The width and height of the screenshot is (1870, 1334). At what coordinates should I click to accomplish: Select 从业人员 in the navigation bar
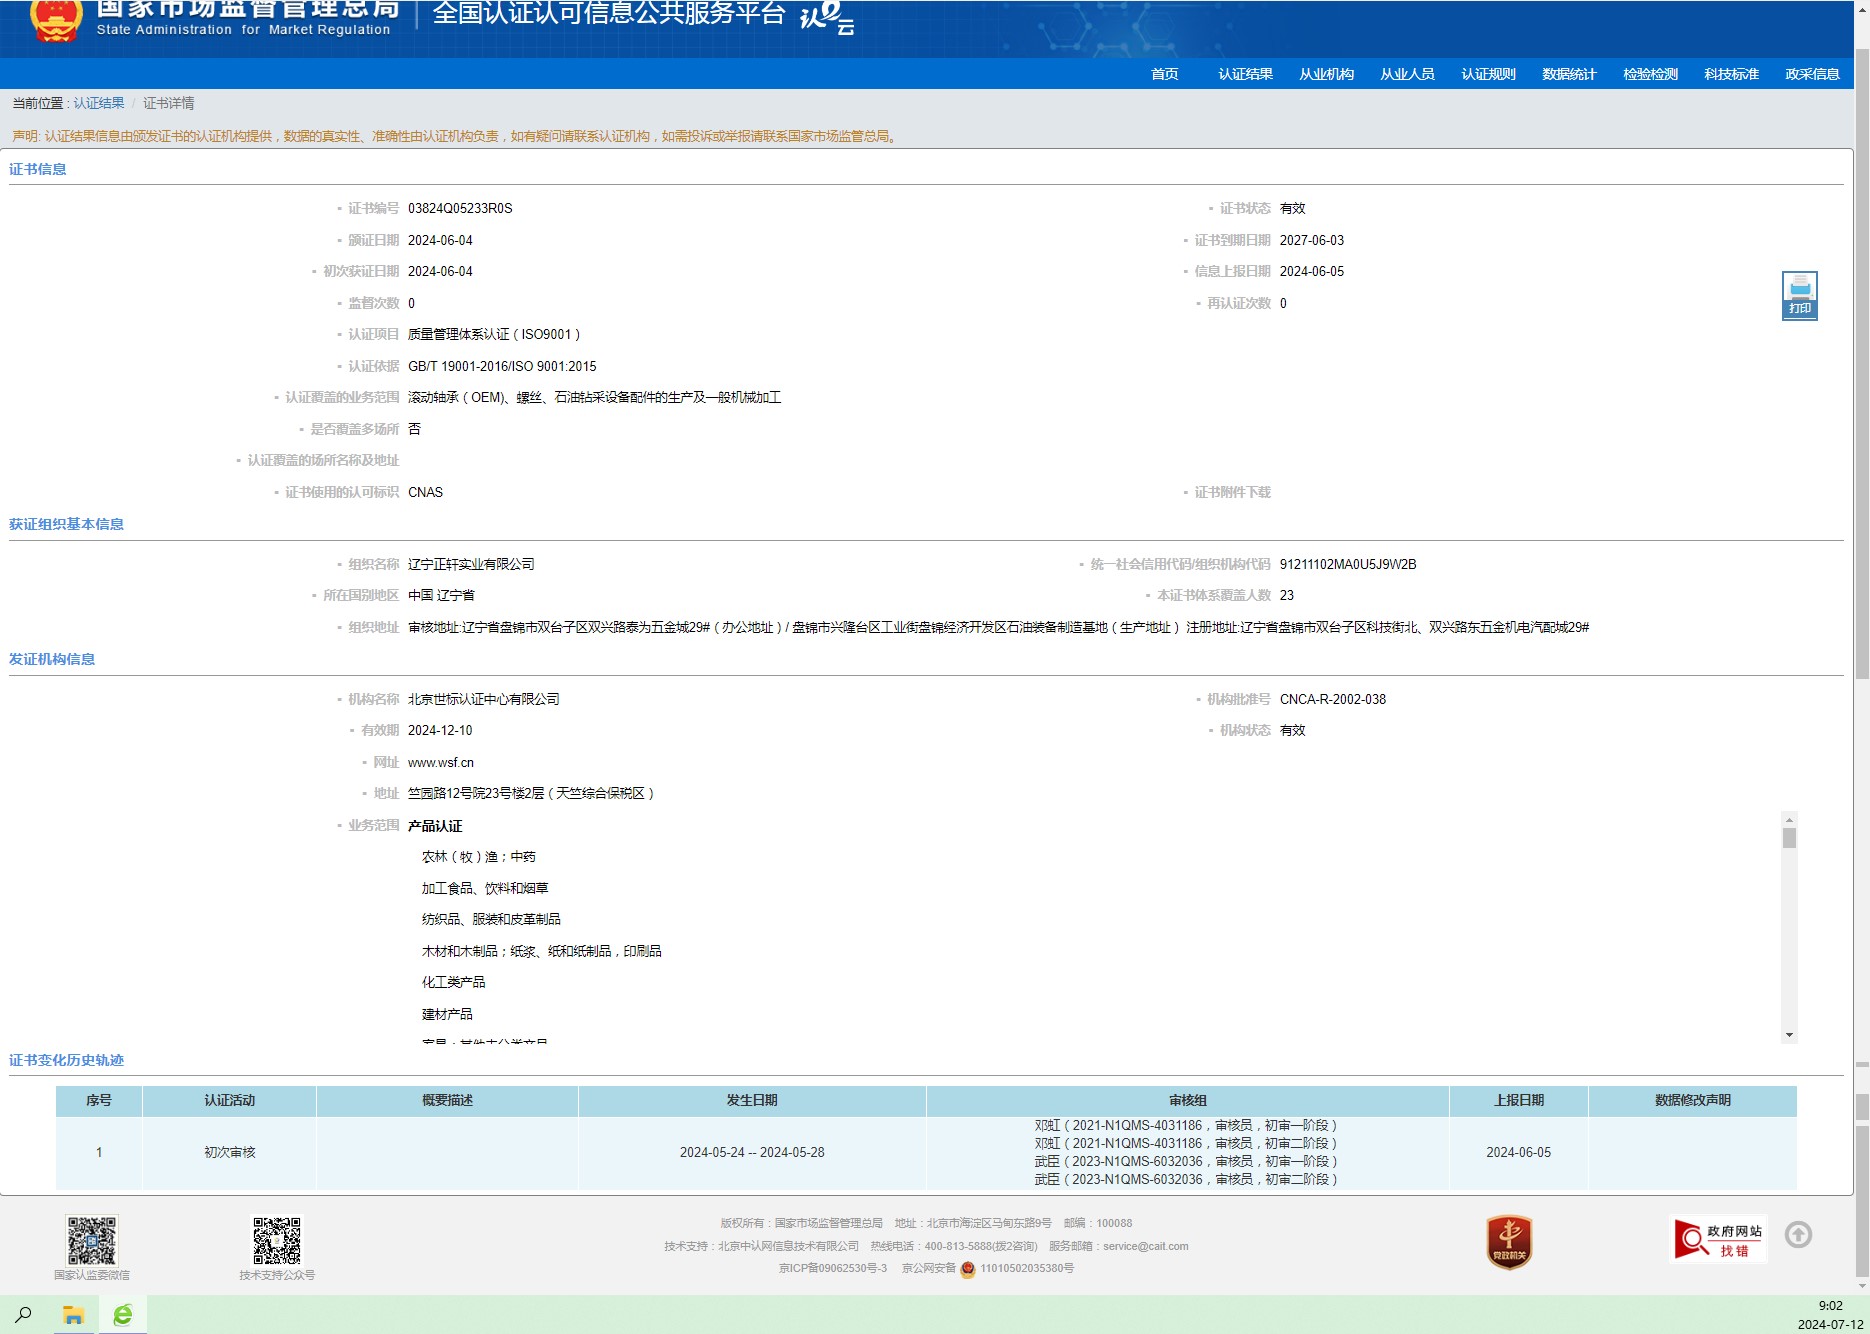1408,74
